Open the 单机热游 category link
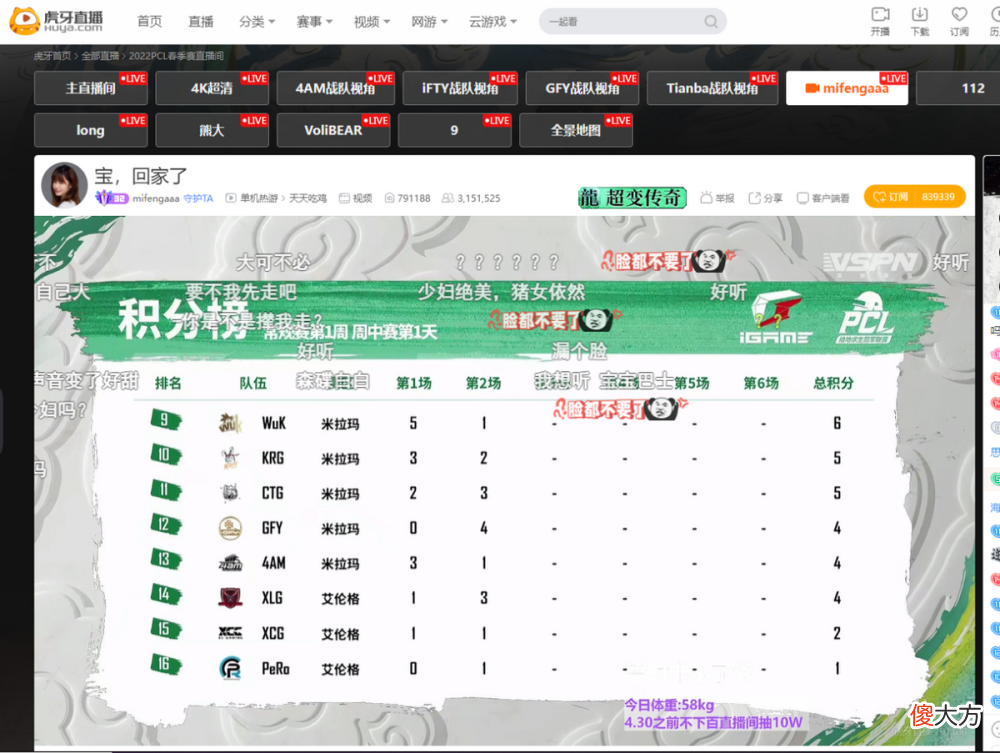The width and height of the screenshot is (1000, 753). click(x=258, y=198)
